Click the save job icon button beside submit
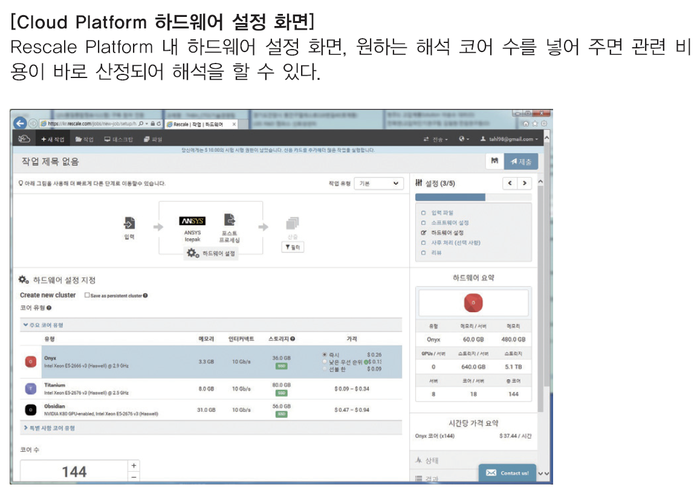The image size is (700, 496). point(495,161)
